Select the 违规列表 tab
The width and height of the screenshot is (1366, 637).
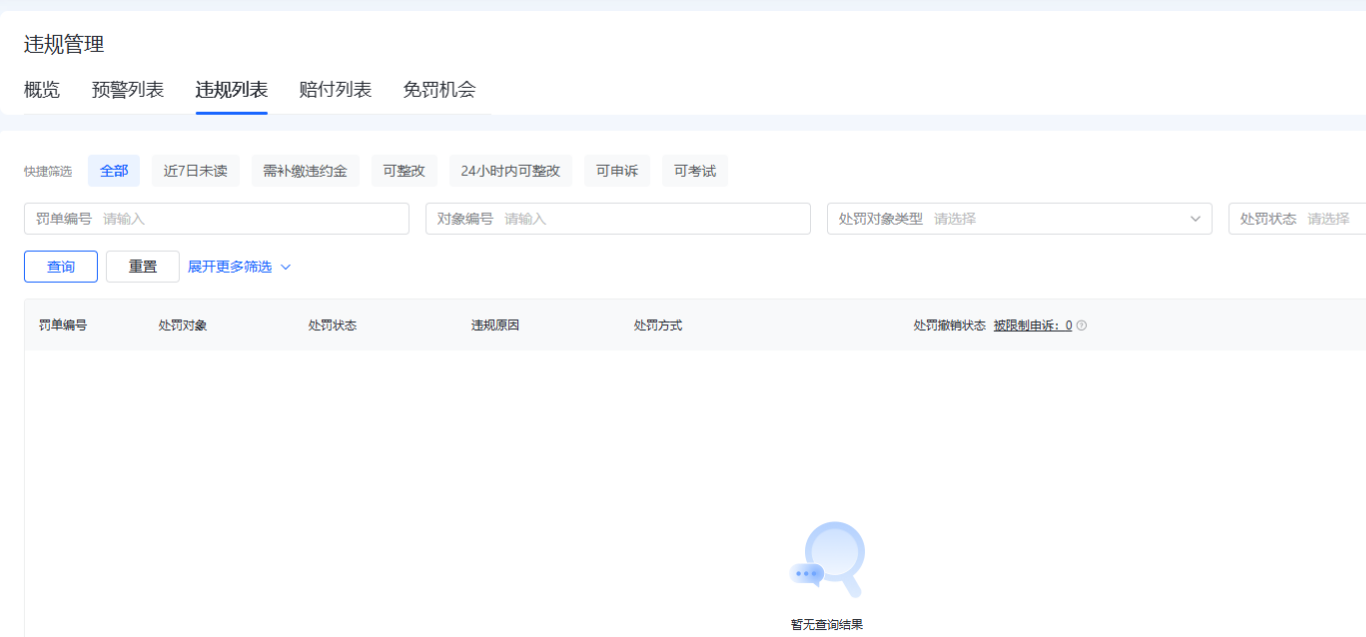[231, 90]
